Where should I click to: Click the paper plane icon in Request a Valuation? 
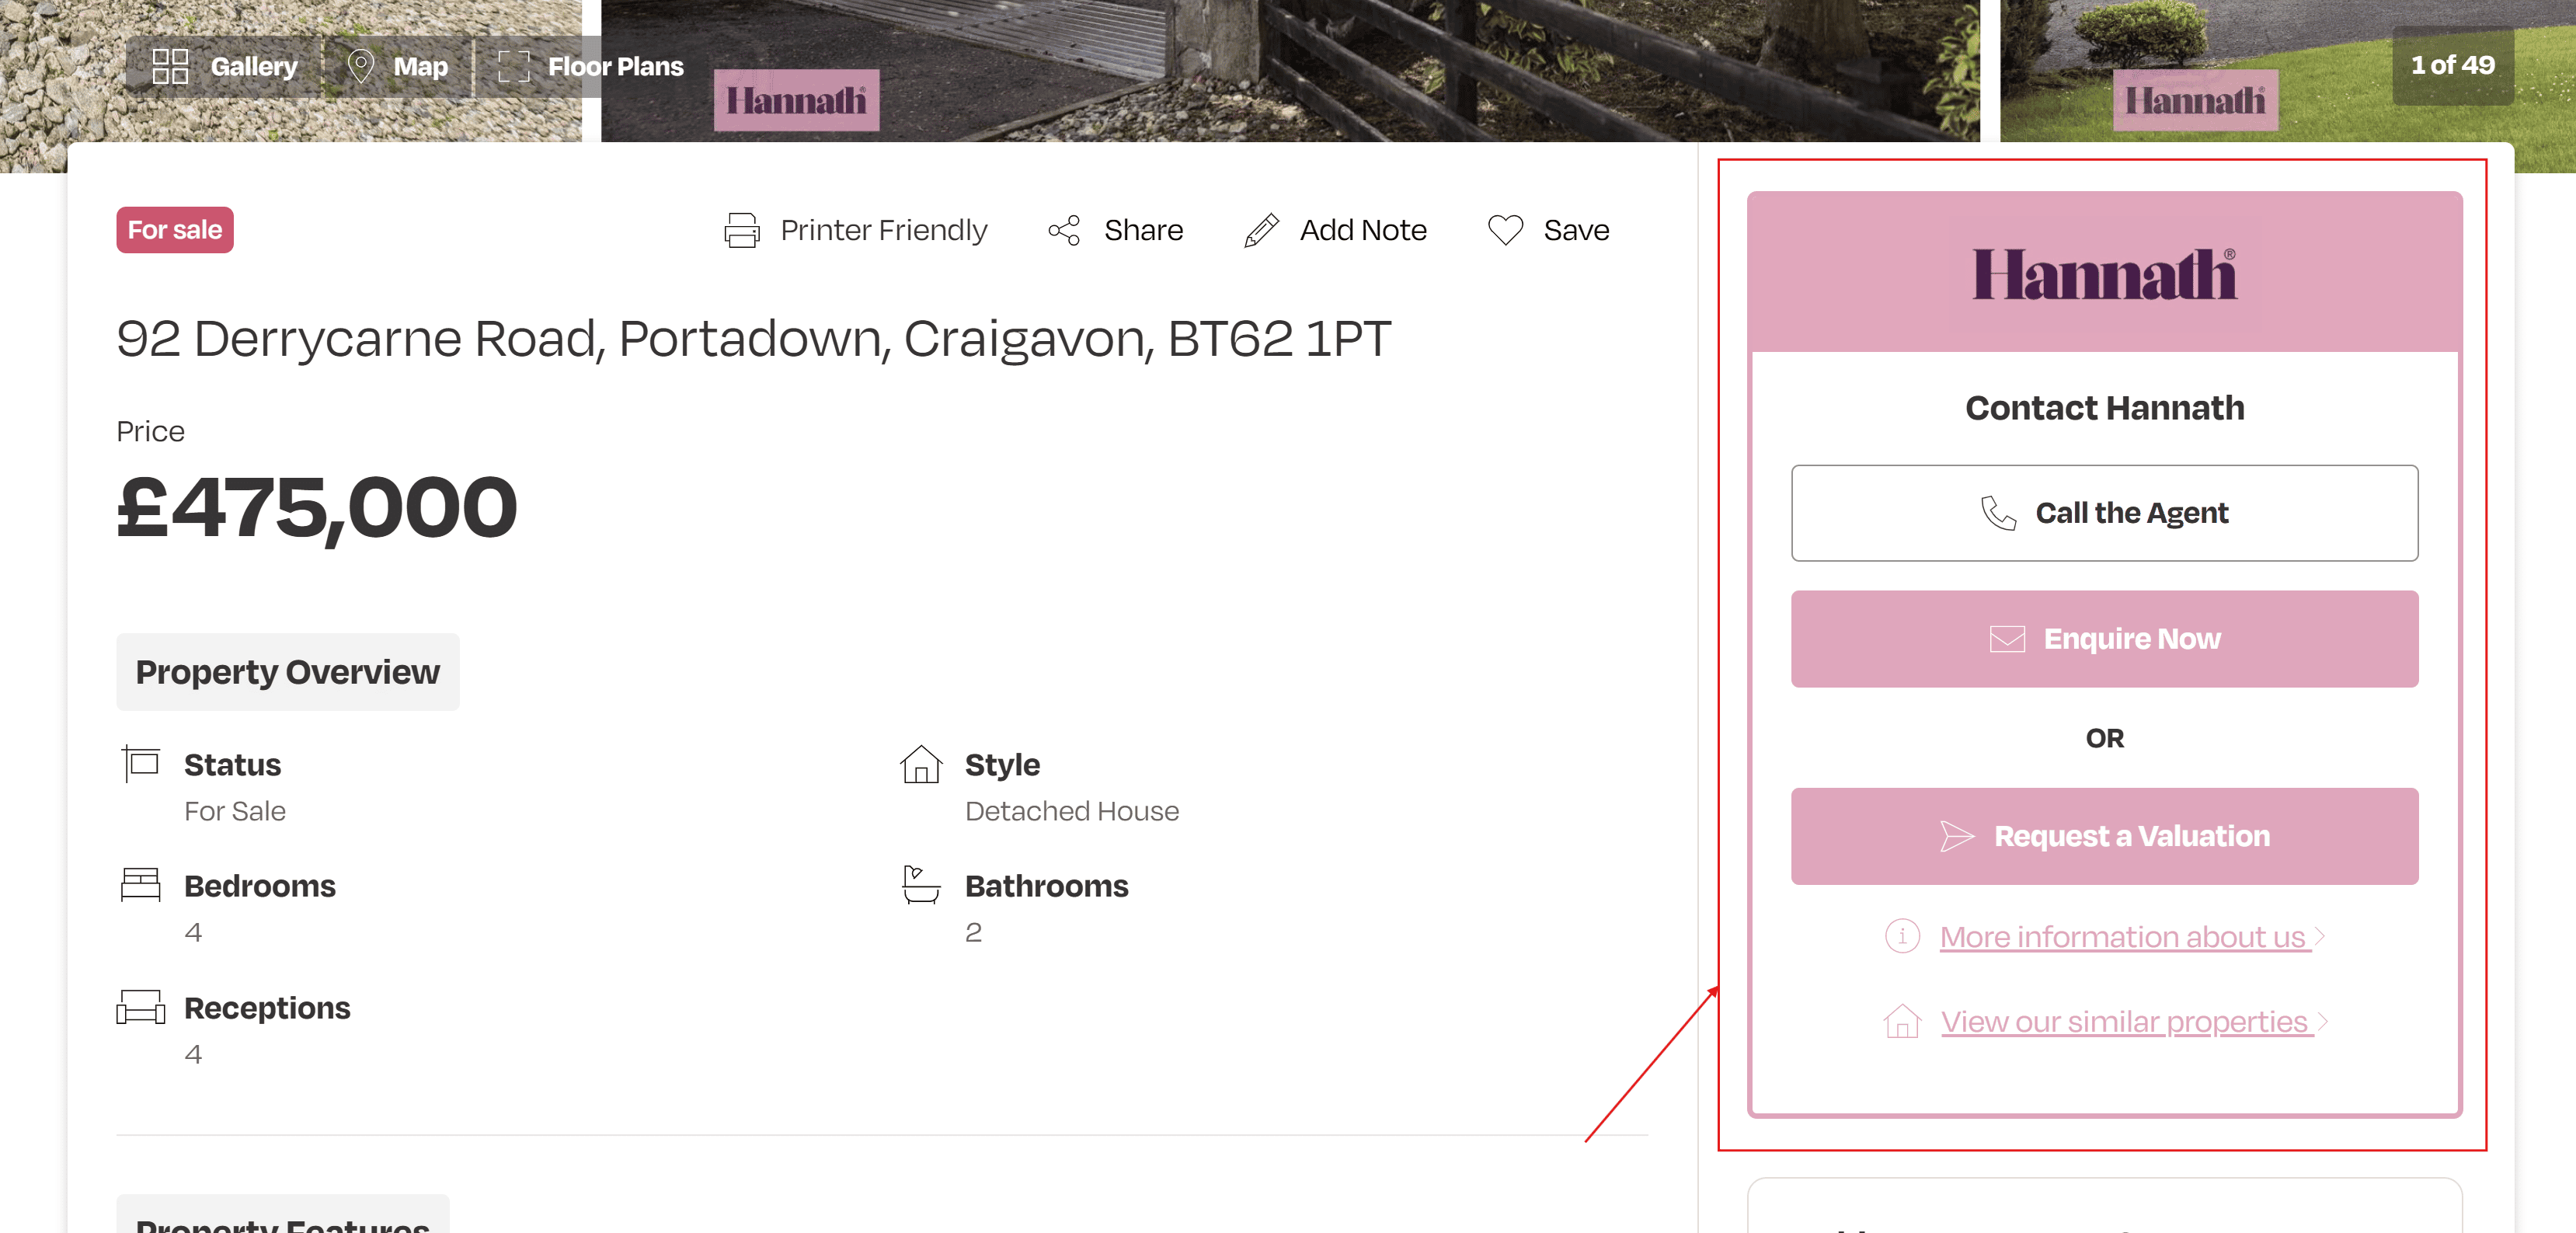(1957, 836)
